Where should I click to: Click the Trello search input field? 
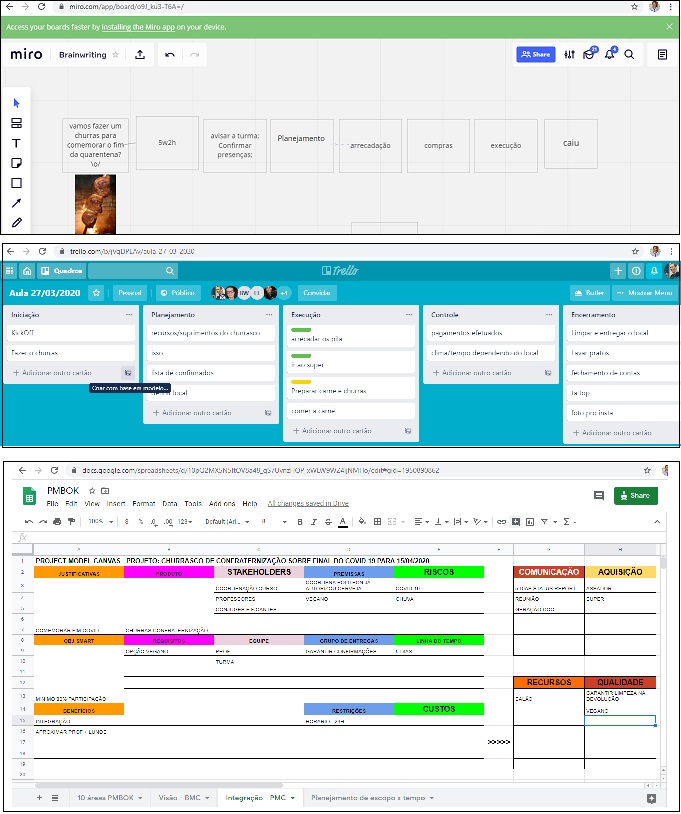(132, 270)
